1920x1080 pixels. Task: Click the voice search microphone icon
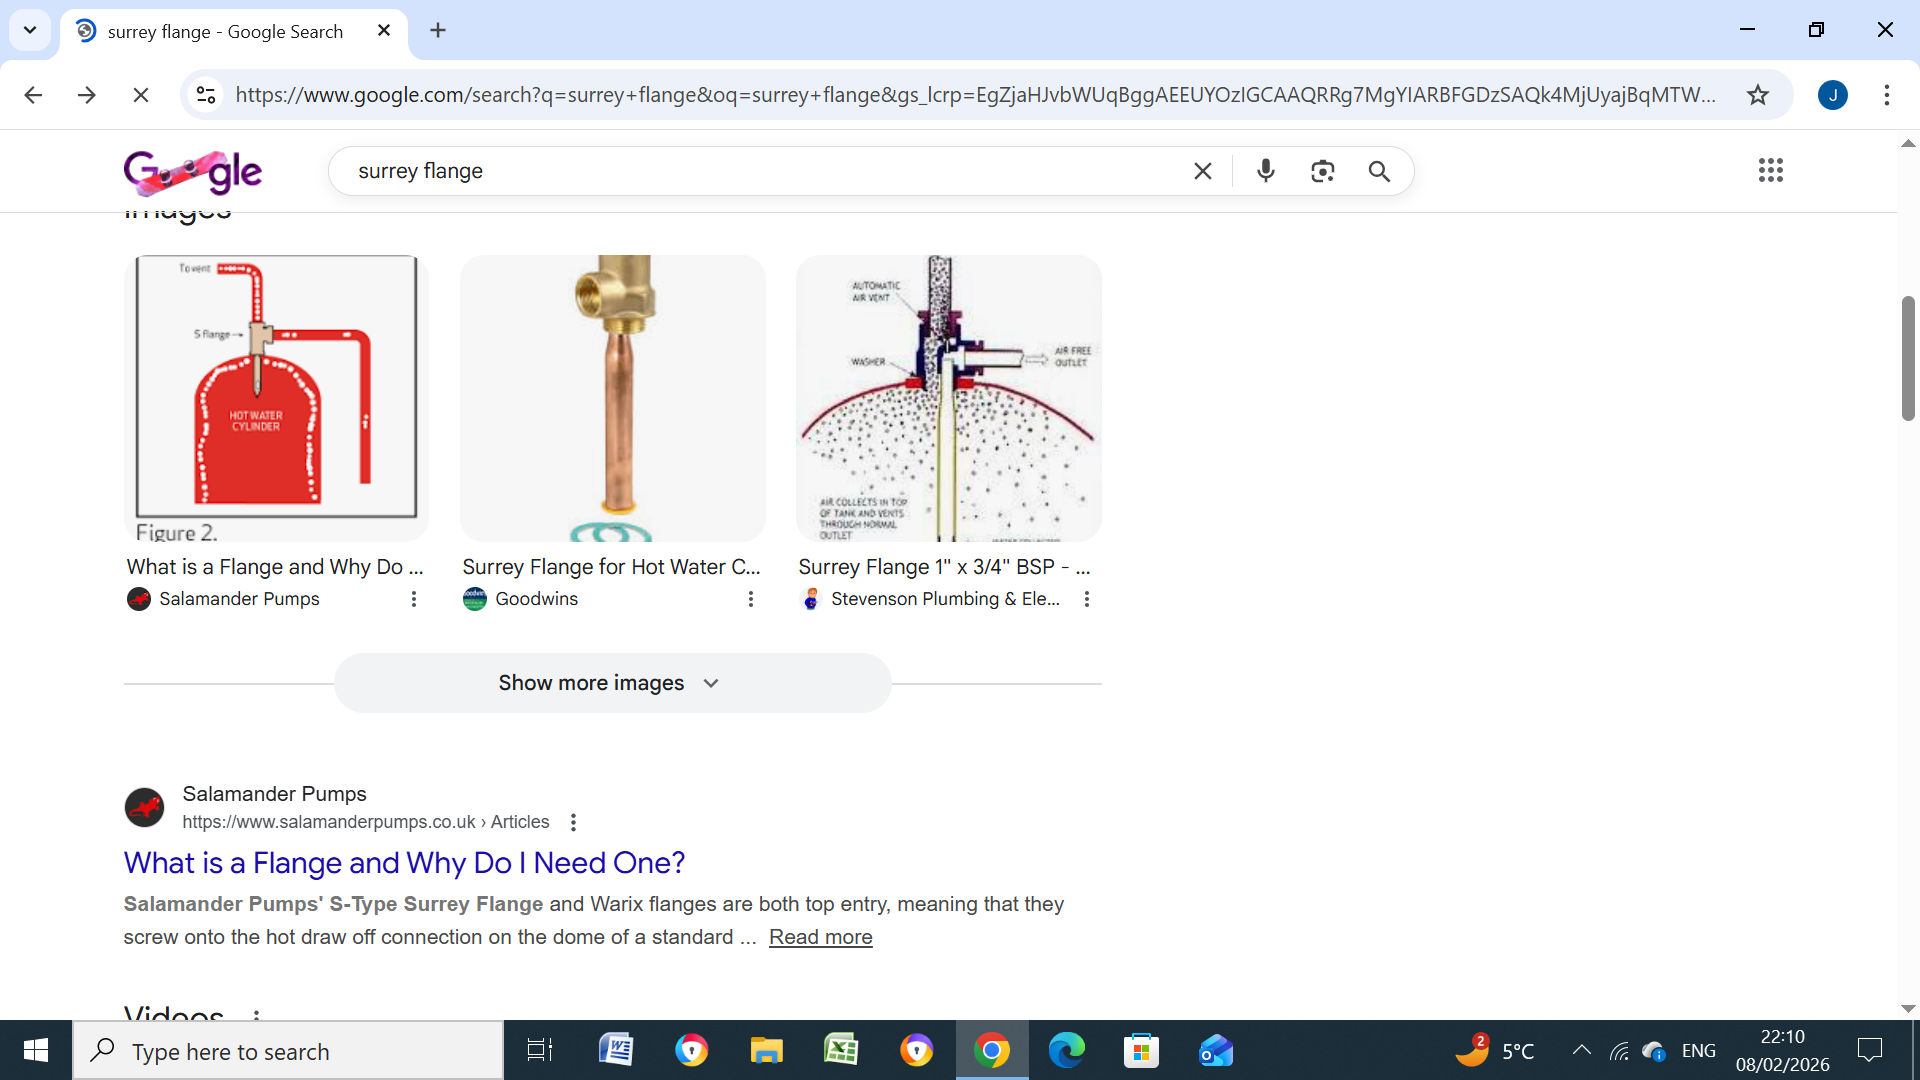[1265, 171]
